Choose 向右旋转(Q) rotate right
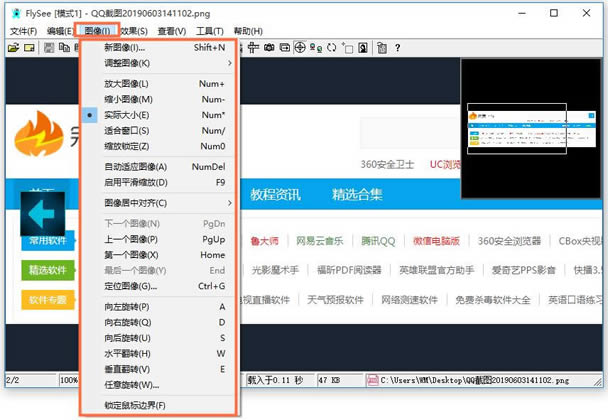This screenshot has height=420, width=608. [158, 322]
